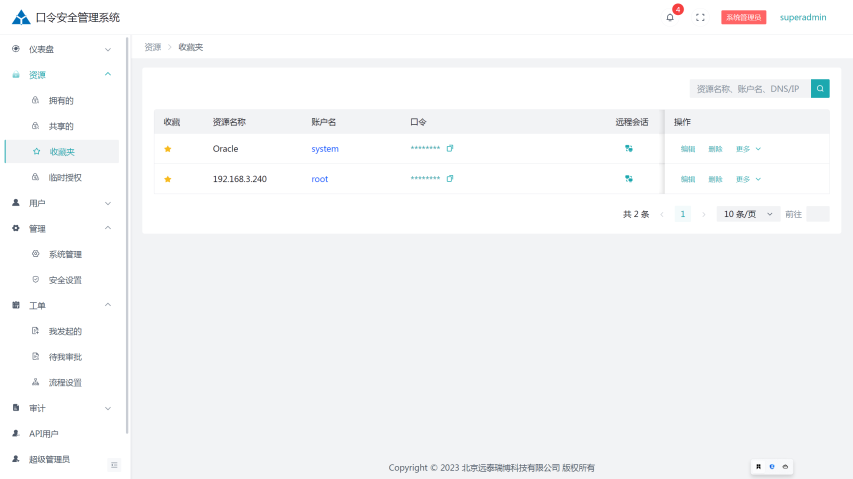Screen dimensions: 853x479
Task: Copy the password for 192.168.3.240 row
Action: click(450, 179)
